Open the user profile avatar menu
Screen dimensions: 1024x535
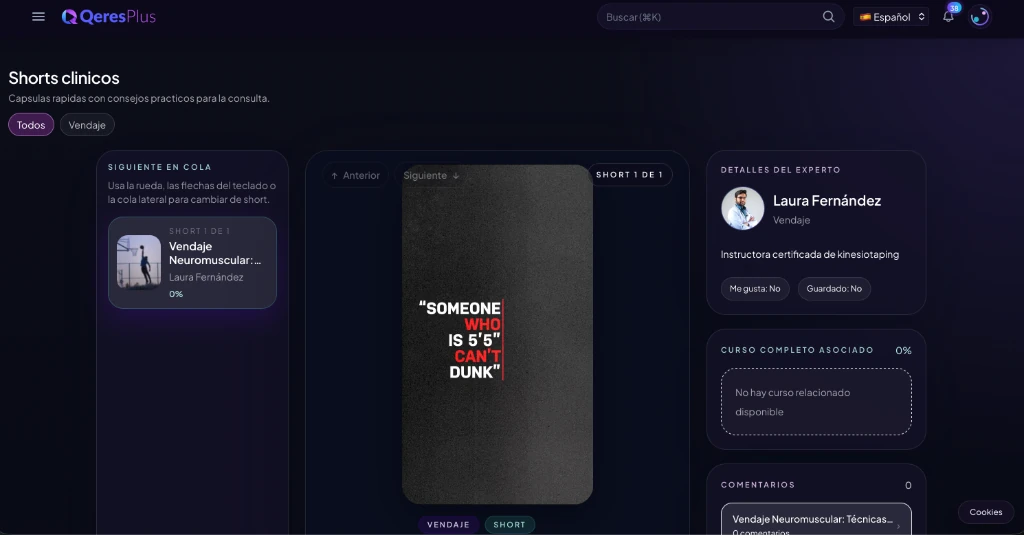click(980, 17)
